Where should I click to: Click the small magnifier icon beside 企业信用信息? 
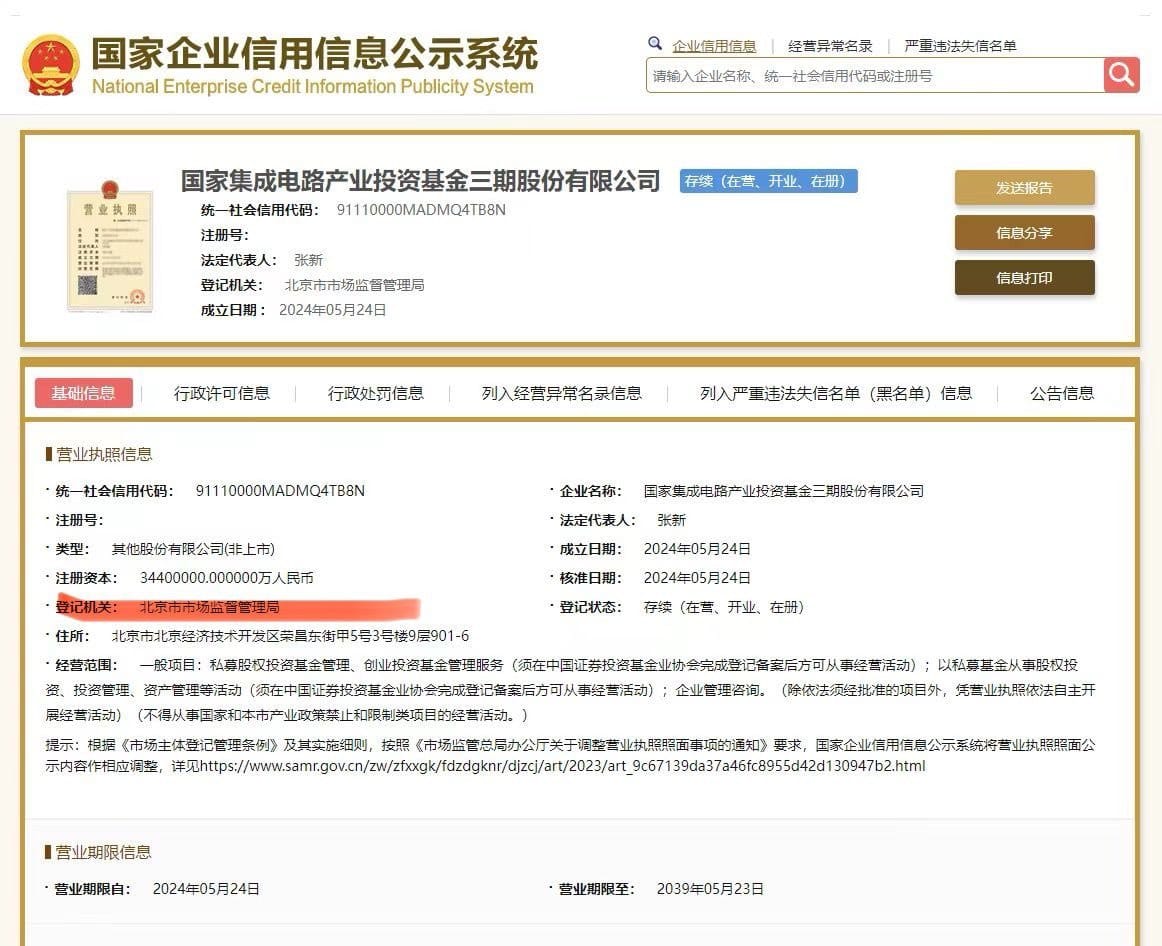point(656,44)
